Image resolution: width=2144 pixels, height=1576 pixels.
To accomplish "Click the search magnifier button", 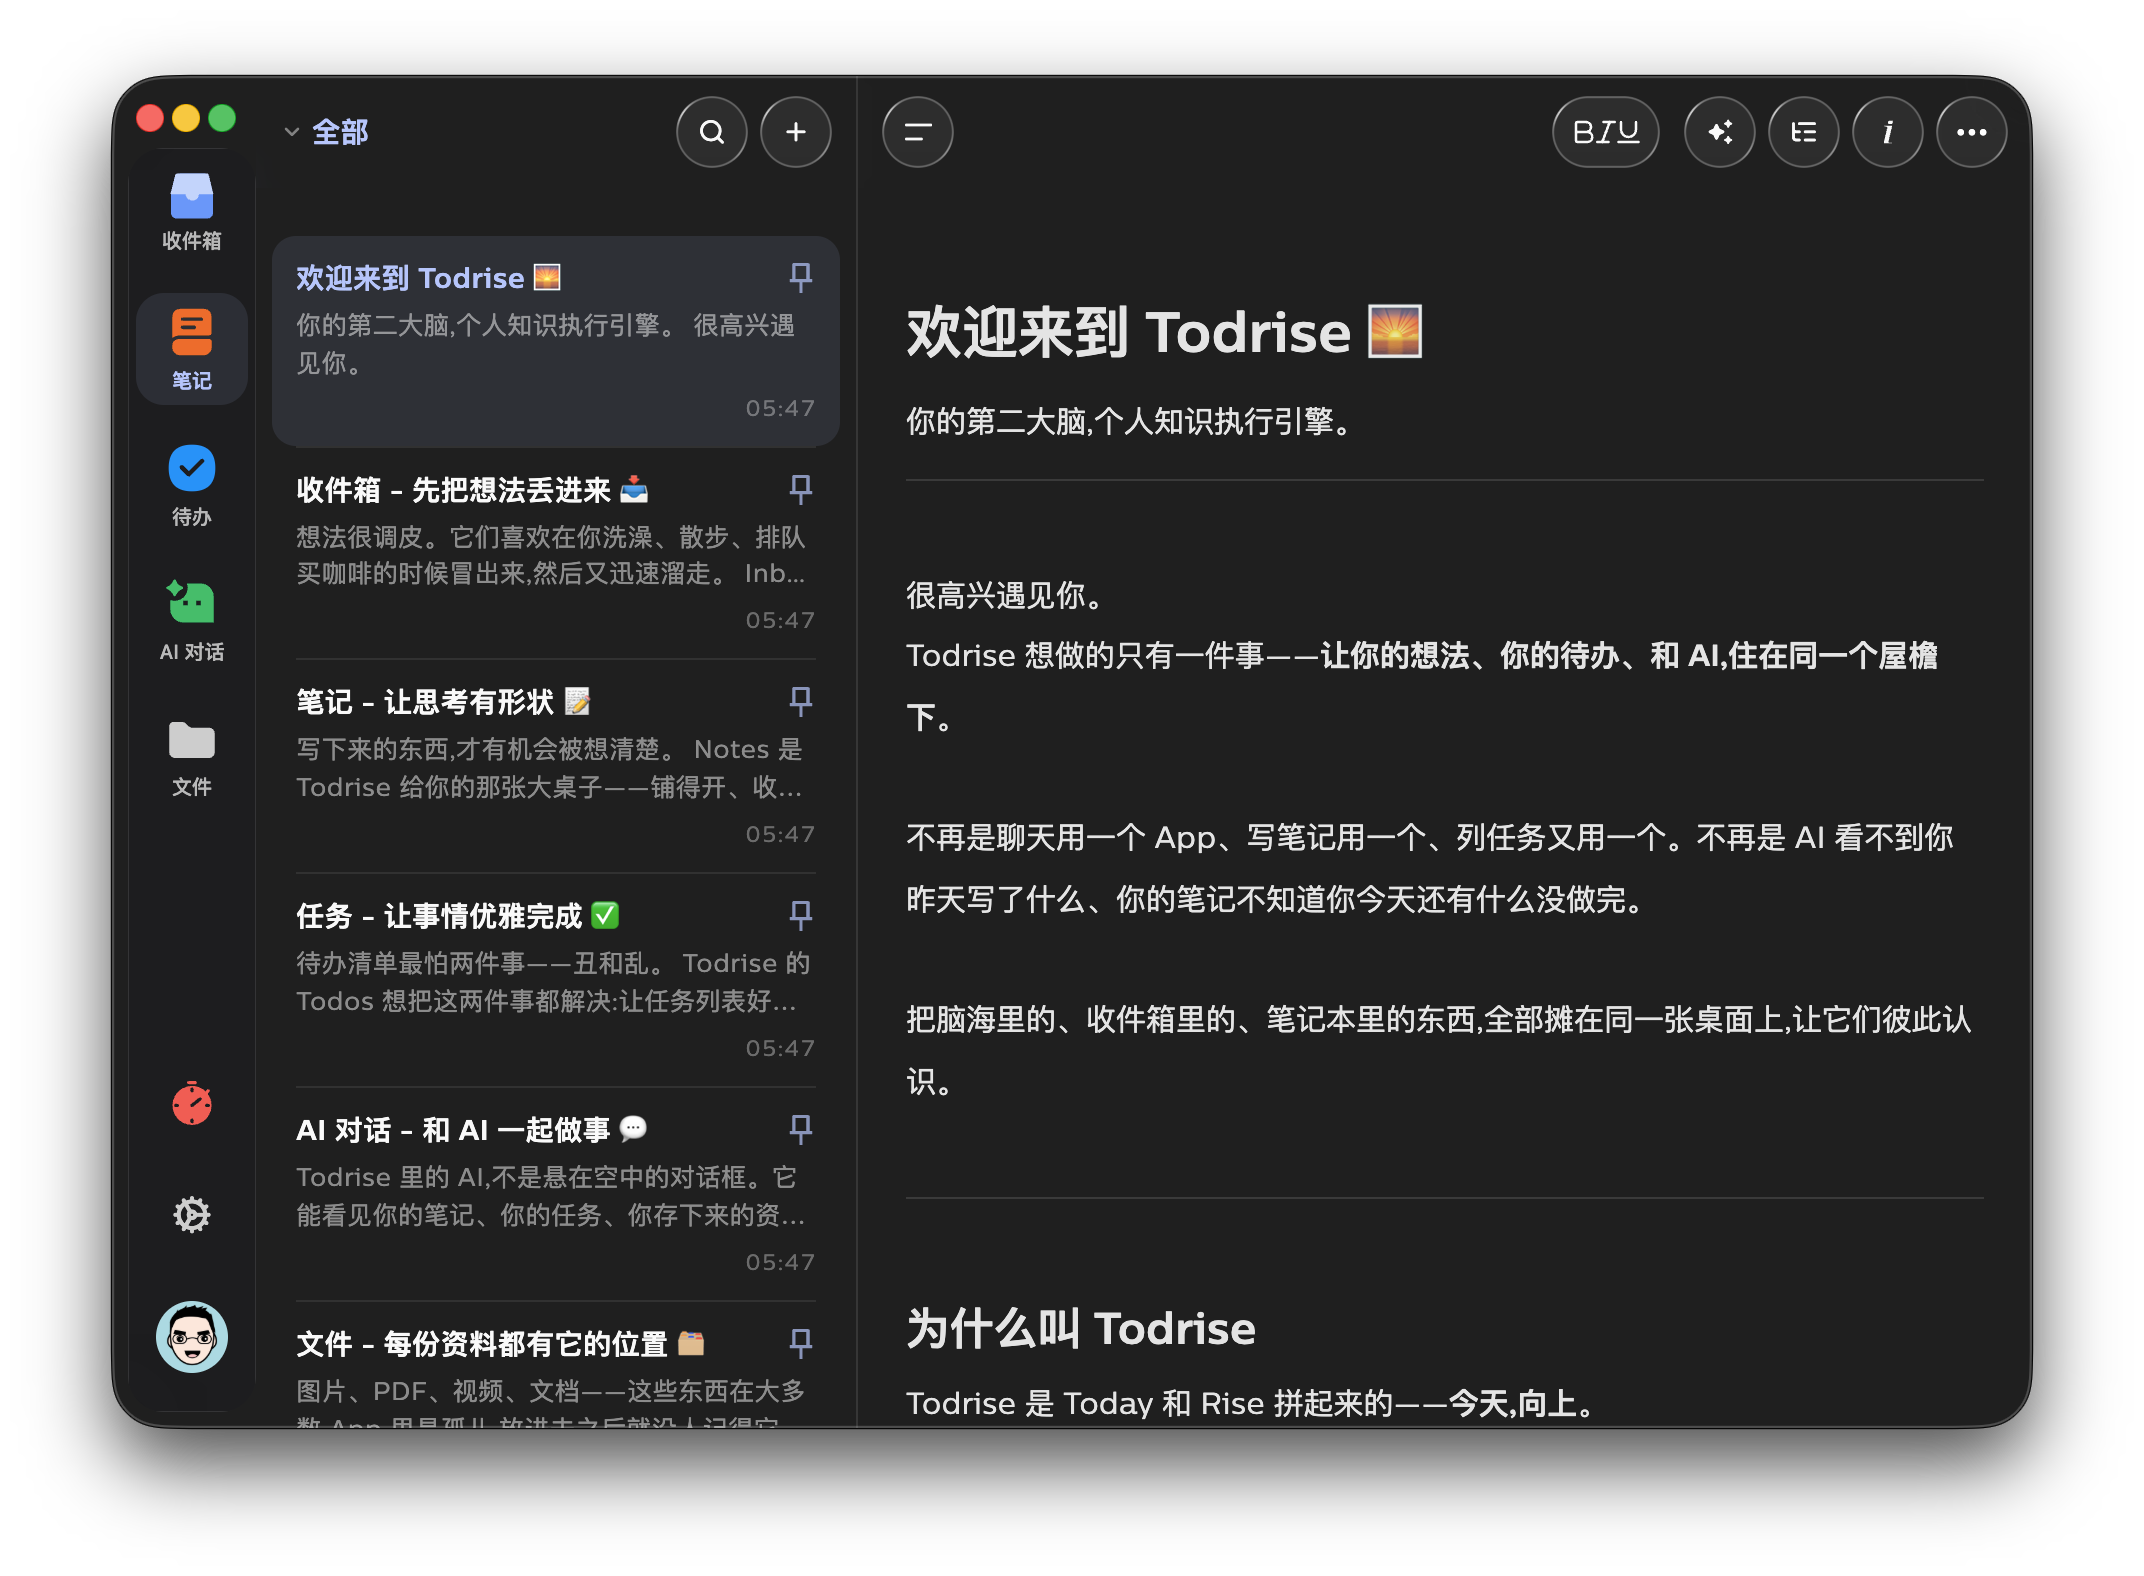I will (x=711, y=132).
